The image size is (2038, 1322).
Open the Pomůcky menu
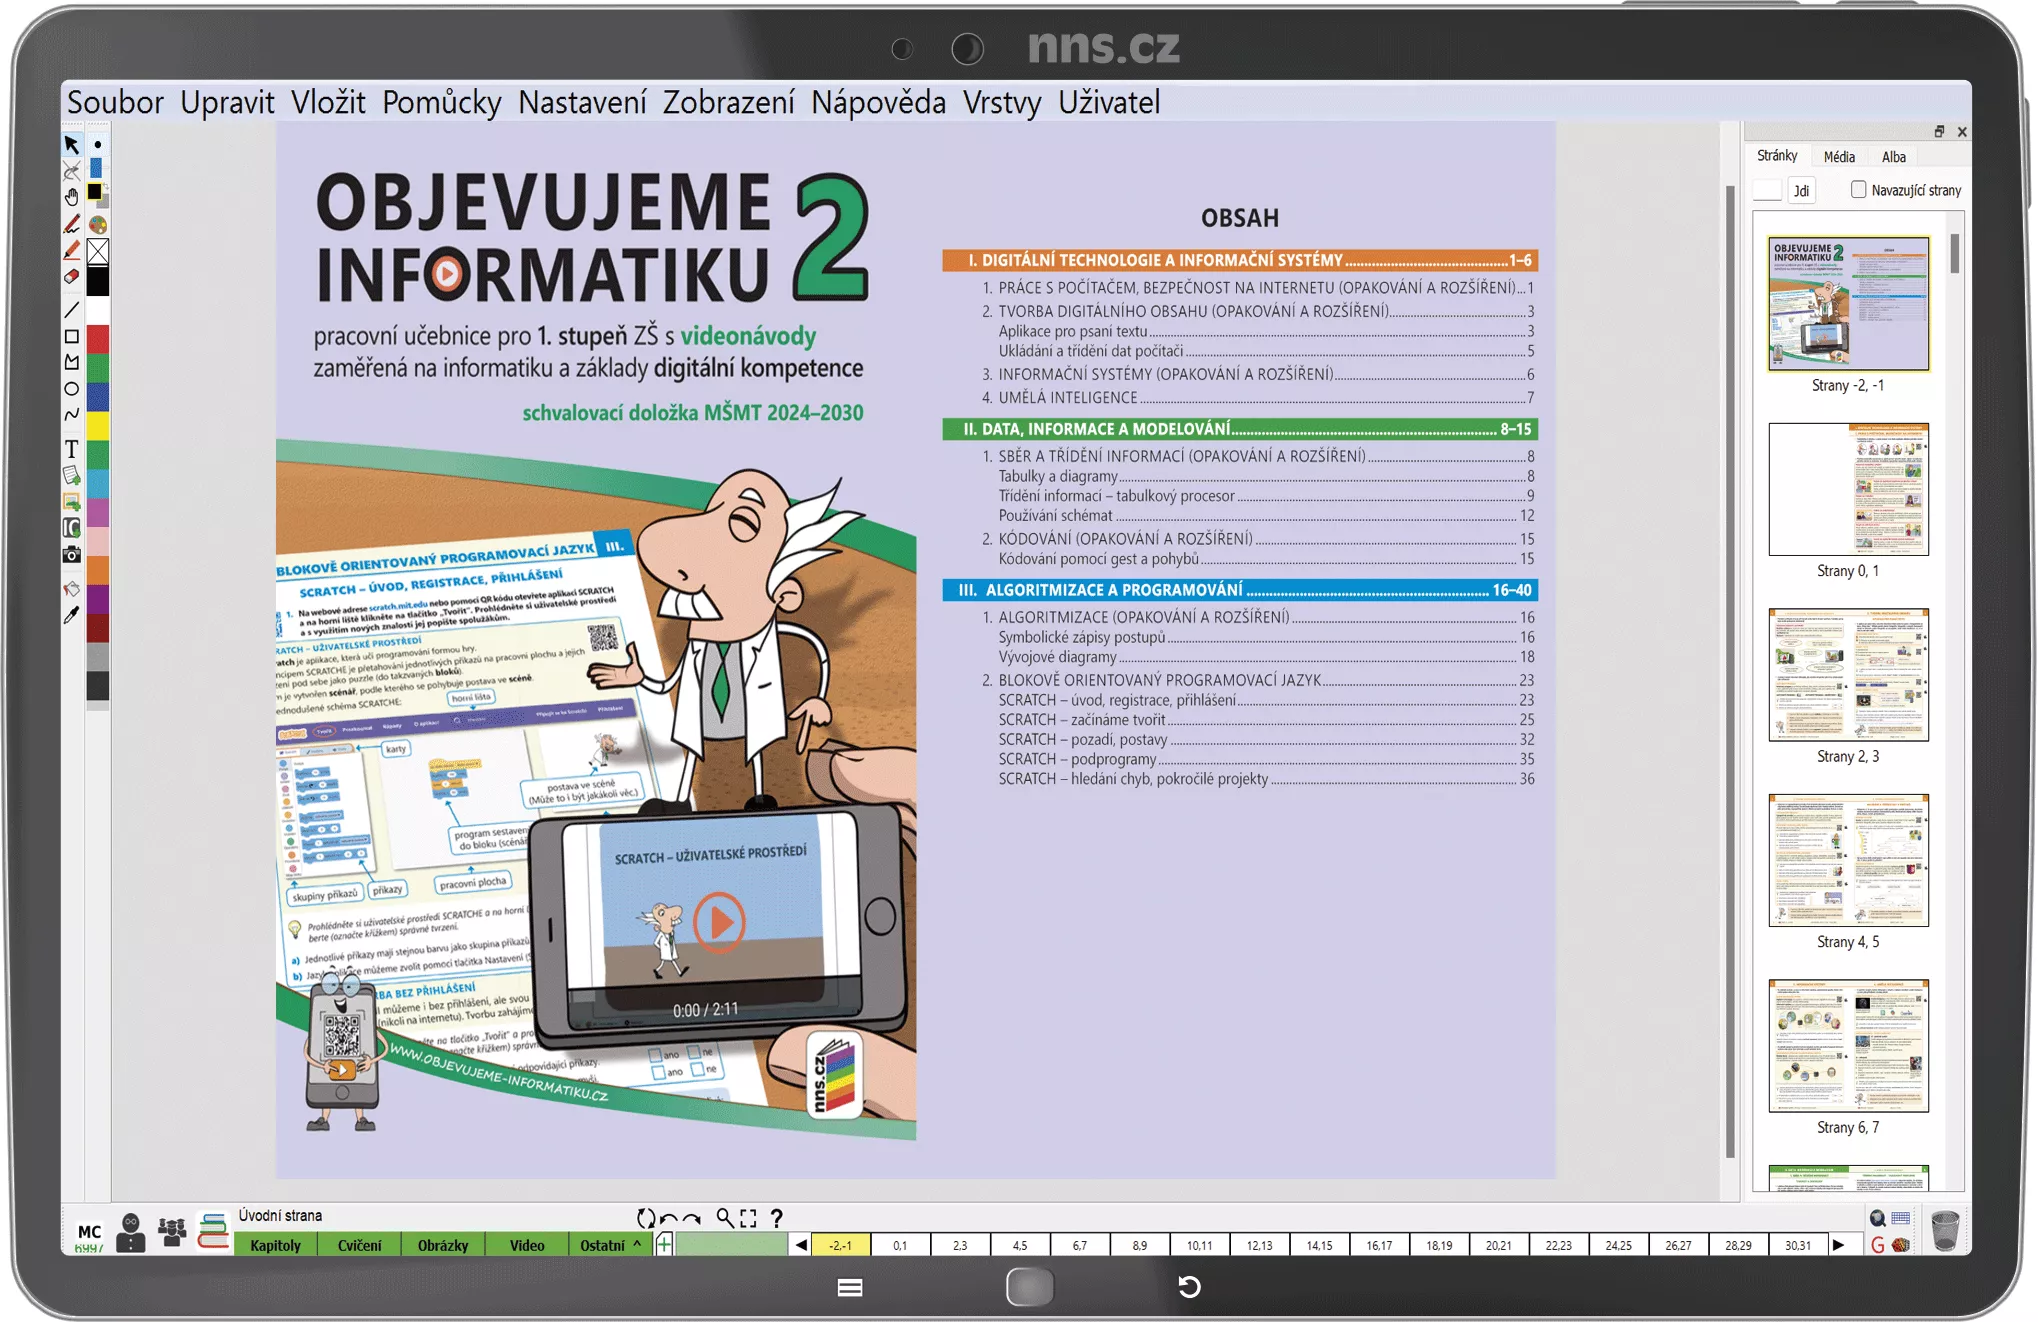click(x=441, y=102)
